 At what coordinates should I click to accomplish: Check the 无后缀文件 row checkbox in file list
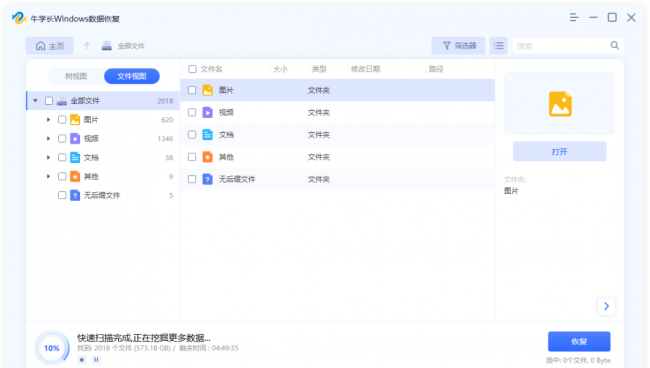coord(192,179)
